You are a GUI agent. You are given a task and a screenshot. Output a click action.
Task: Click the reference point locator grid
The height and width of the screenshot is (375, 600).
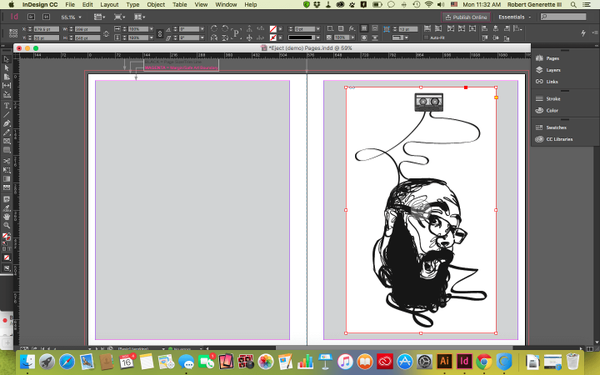[13, 33]
